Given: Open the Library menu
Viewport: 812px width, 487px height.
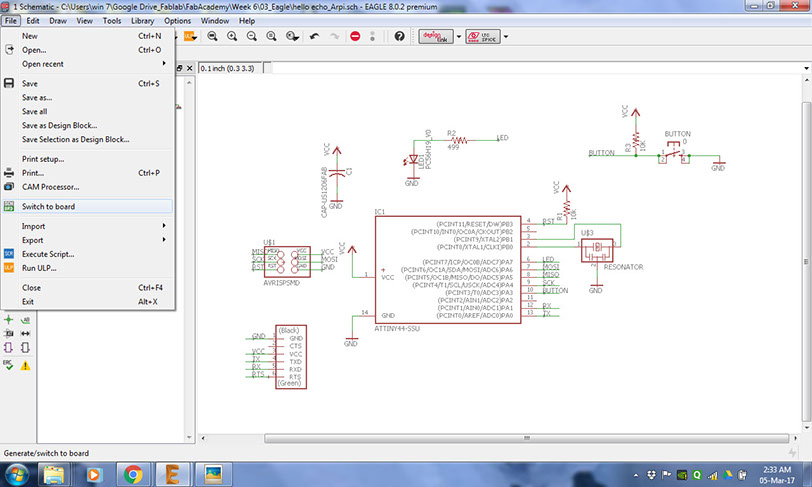Looking at the screenshot, I should [x=142, y=21].
